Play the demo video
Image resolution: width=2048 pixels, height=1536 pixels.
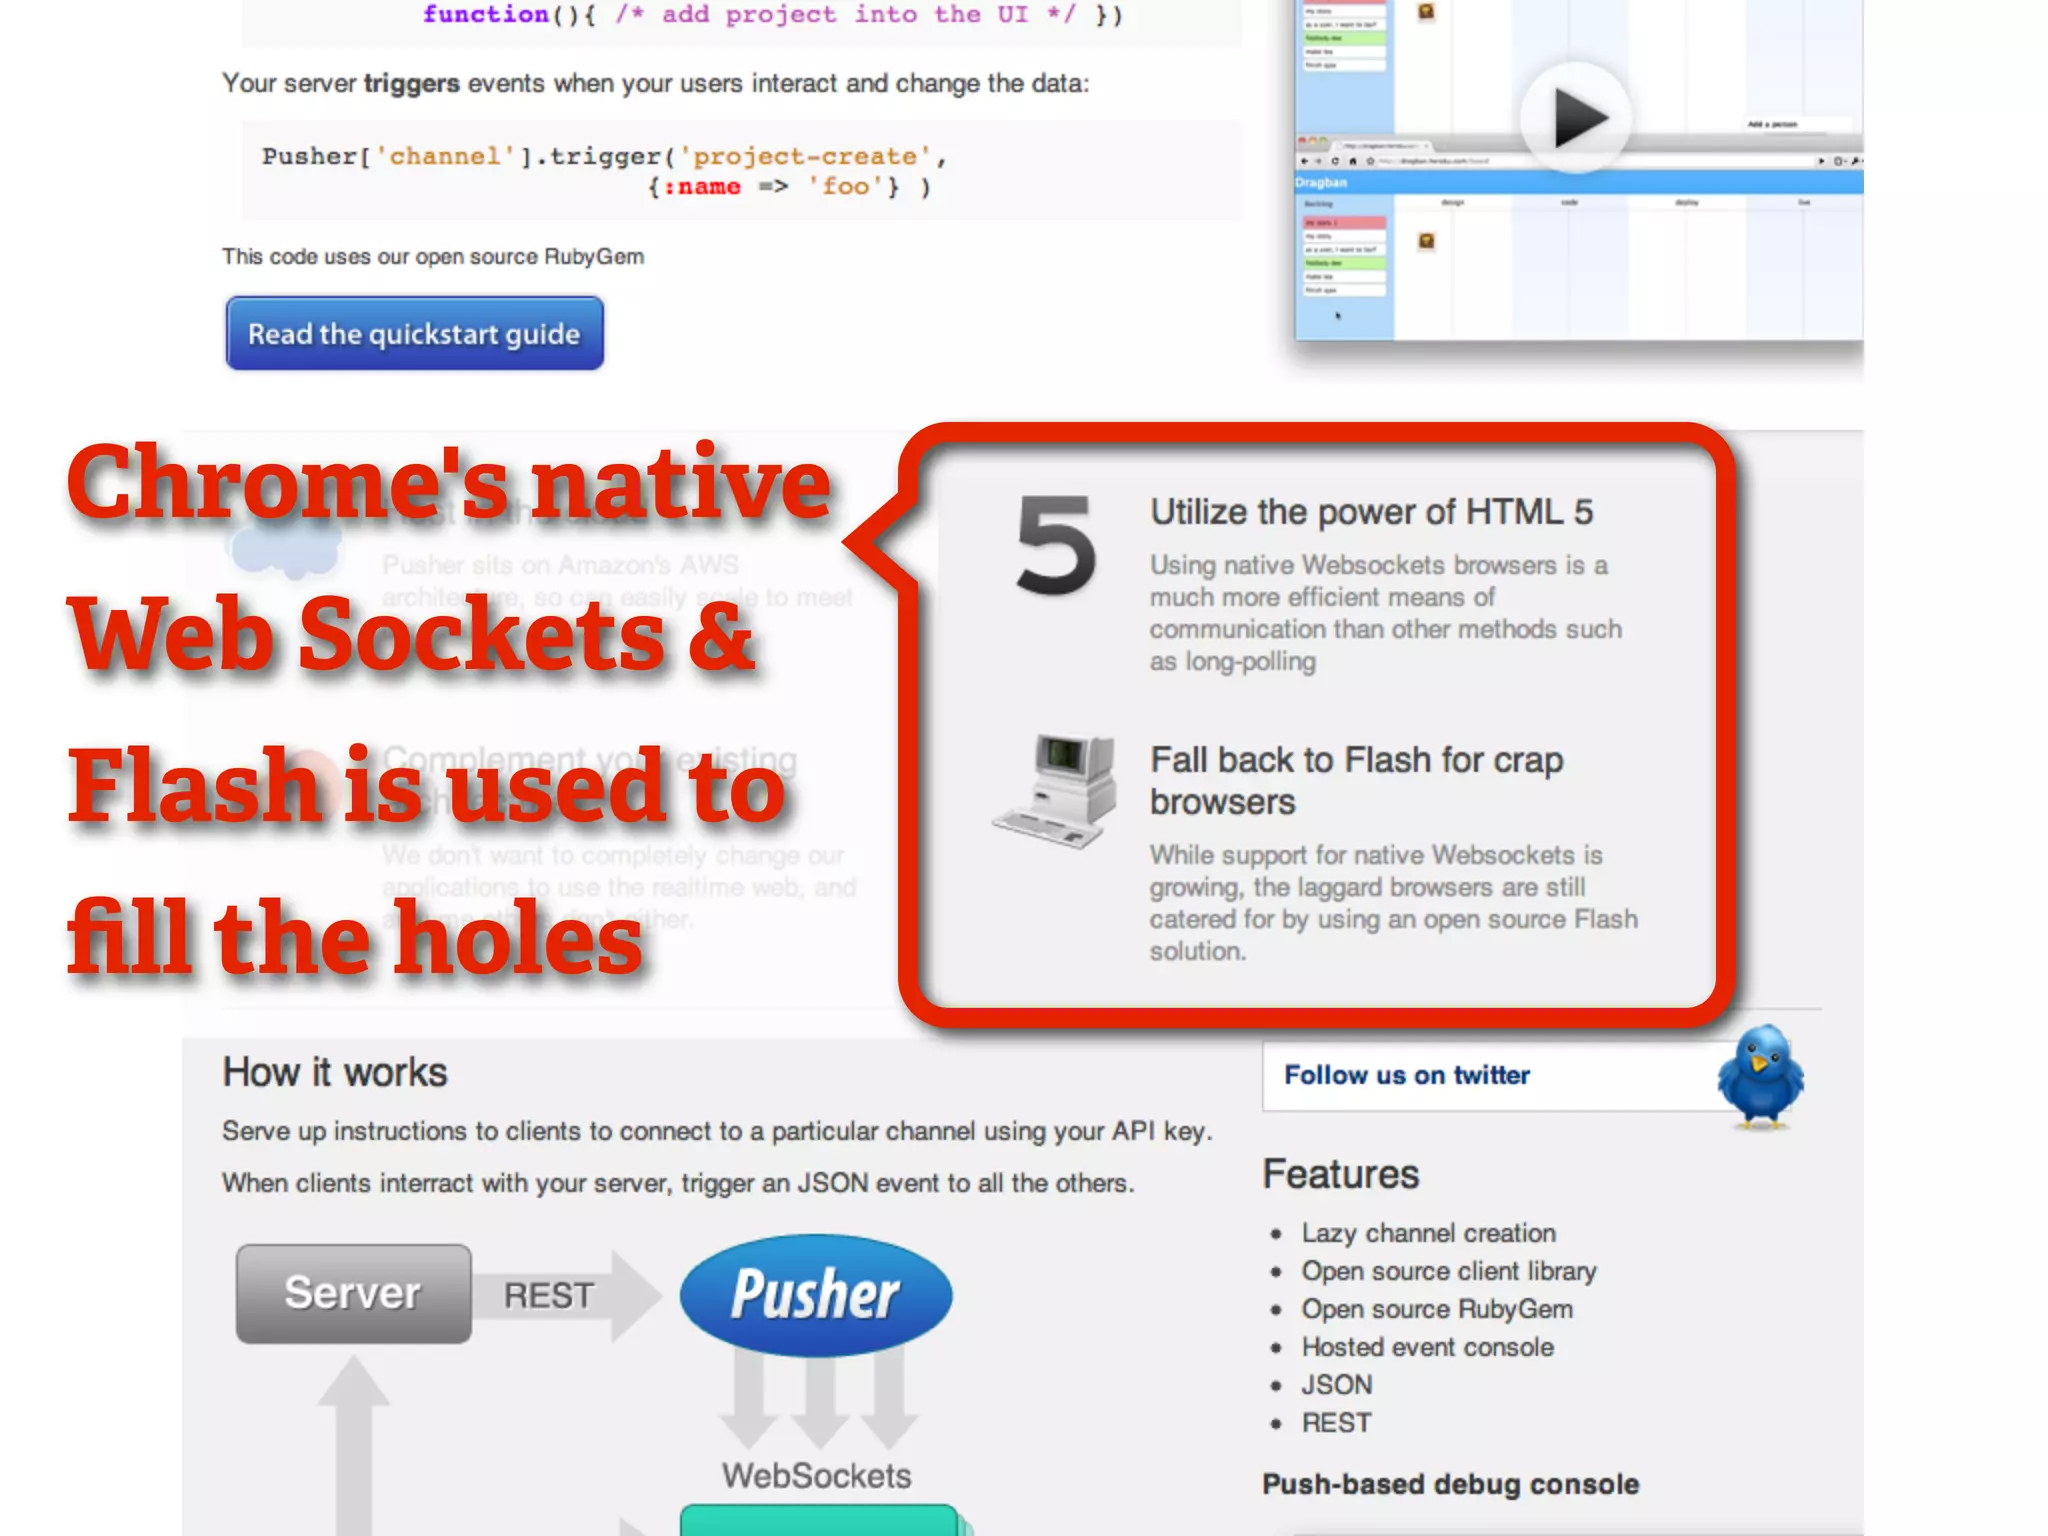[1576, 118]
